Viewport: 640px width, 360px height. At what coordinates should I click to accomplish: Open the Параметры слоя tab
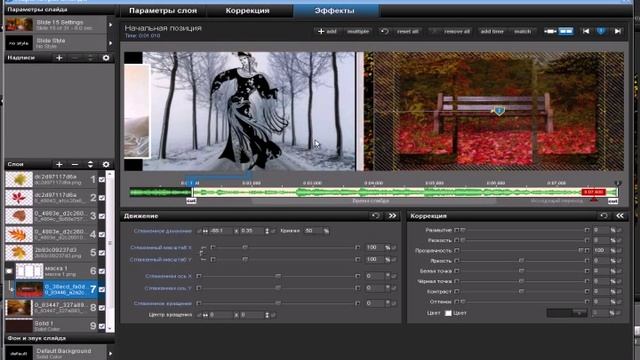pyautogui.click(x=163, y=11)
